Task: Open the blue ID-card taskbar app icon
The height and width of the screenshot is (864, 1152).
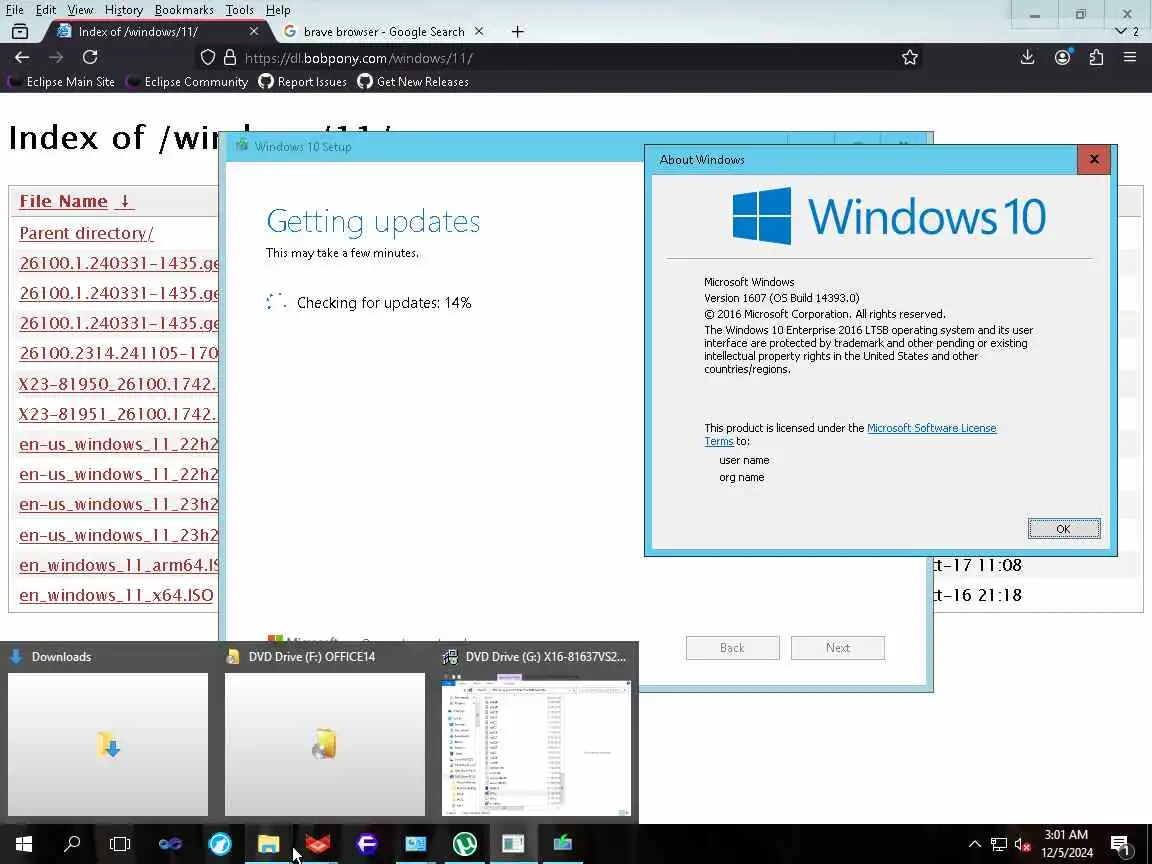Action: [x=415, y=843]
